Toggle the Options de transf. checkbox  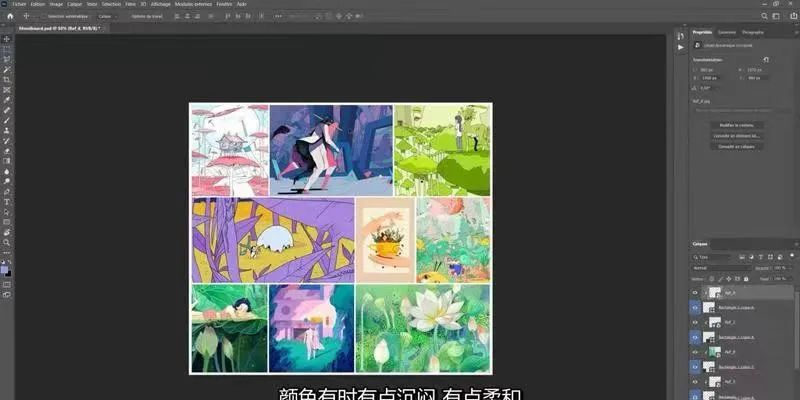(127, 16)
